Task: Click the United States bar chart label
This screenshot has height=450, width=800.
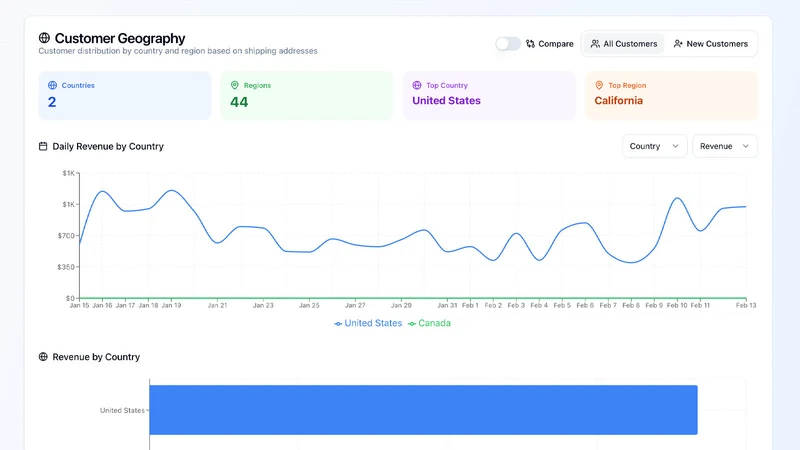Action: coord(122,410)
